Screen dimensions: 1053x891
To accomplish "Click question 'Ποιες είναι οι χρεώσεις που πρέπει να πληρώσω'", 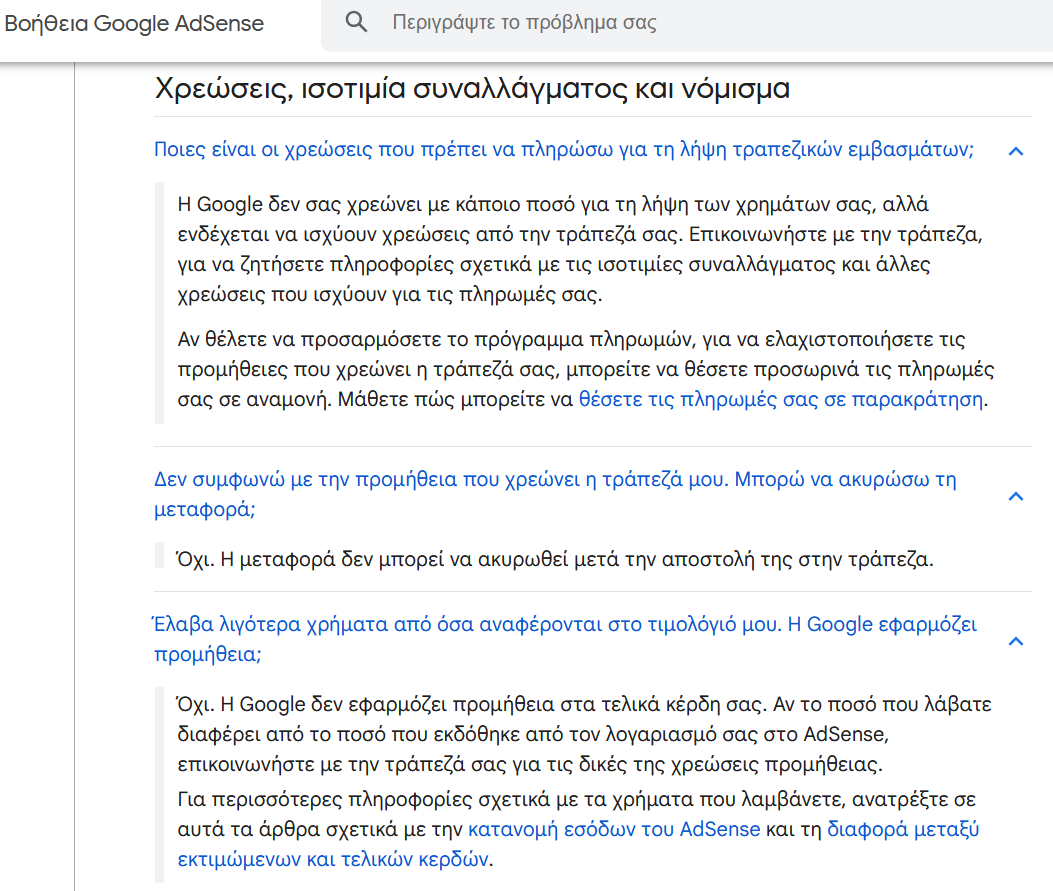I will [x=564, y=149].
